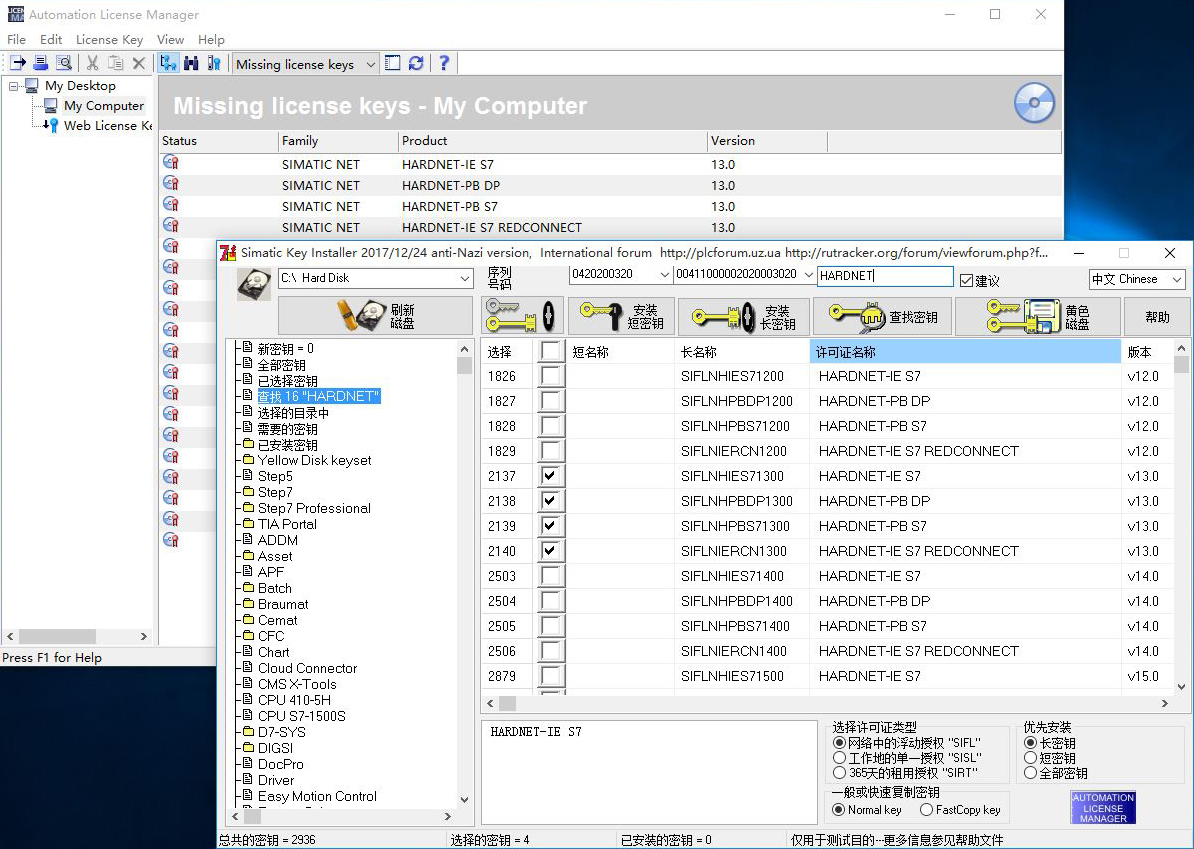Click the Automation License Manager logo button

pos(1103,807)
